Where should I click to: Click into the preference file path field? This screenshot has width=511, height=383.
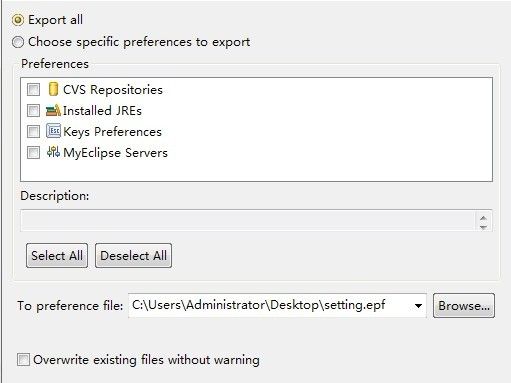[270, 305]
